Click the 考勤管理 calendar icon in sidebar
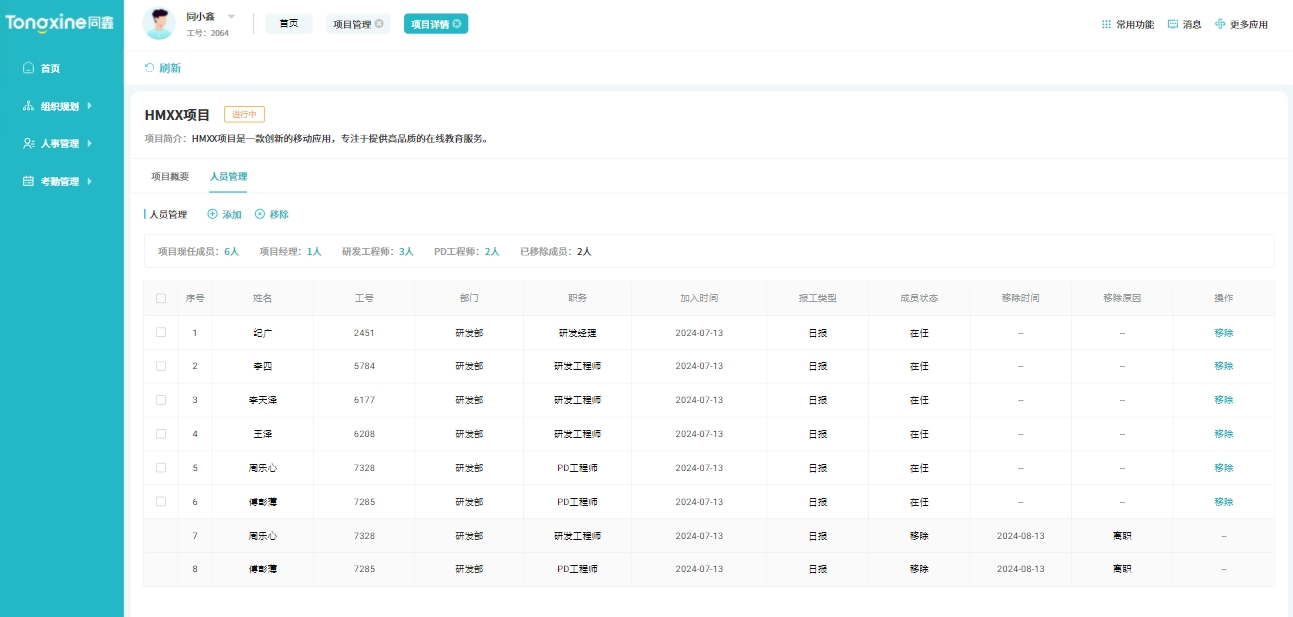 tap(27, 181)
